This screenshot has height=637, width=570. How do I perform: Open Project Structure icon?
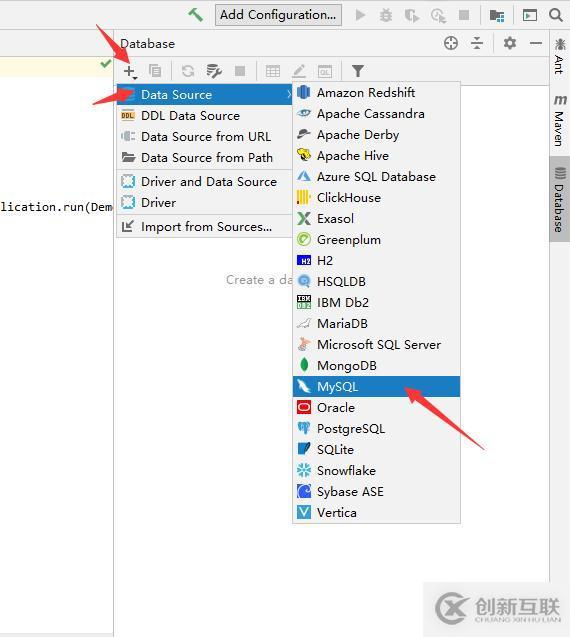(497, 16)
